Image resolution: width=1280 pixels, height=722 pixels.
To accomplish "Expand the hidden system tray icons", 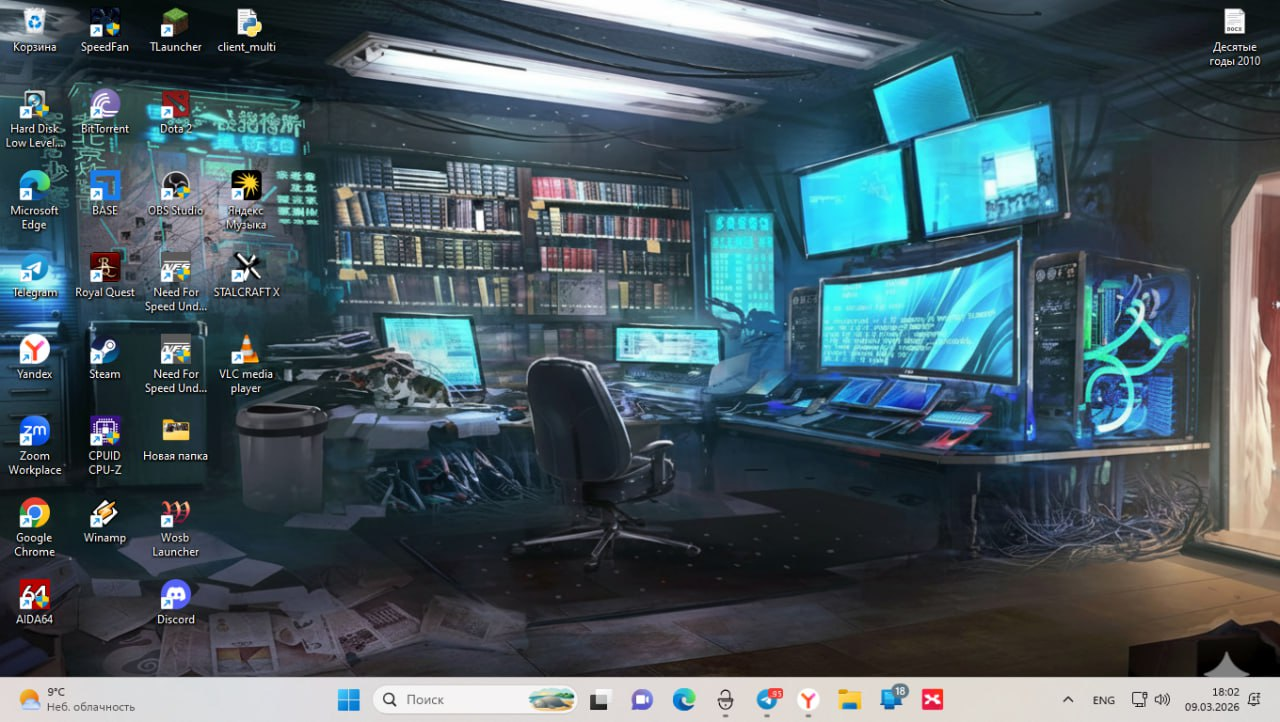I will [x=1067, y=700].
